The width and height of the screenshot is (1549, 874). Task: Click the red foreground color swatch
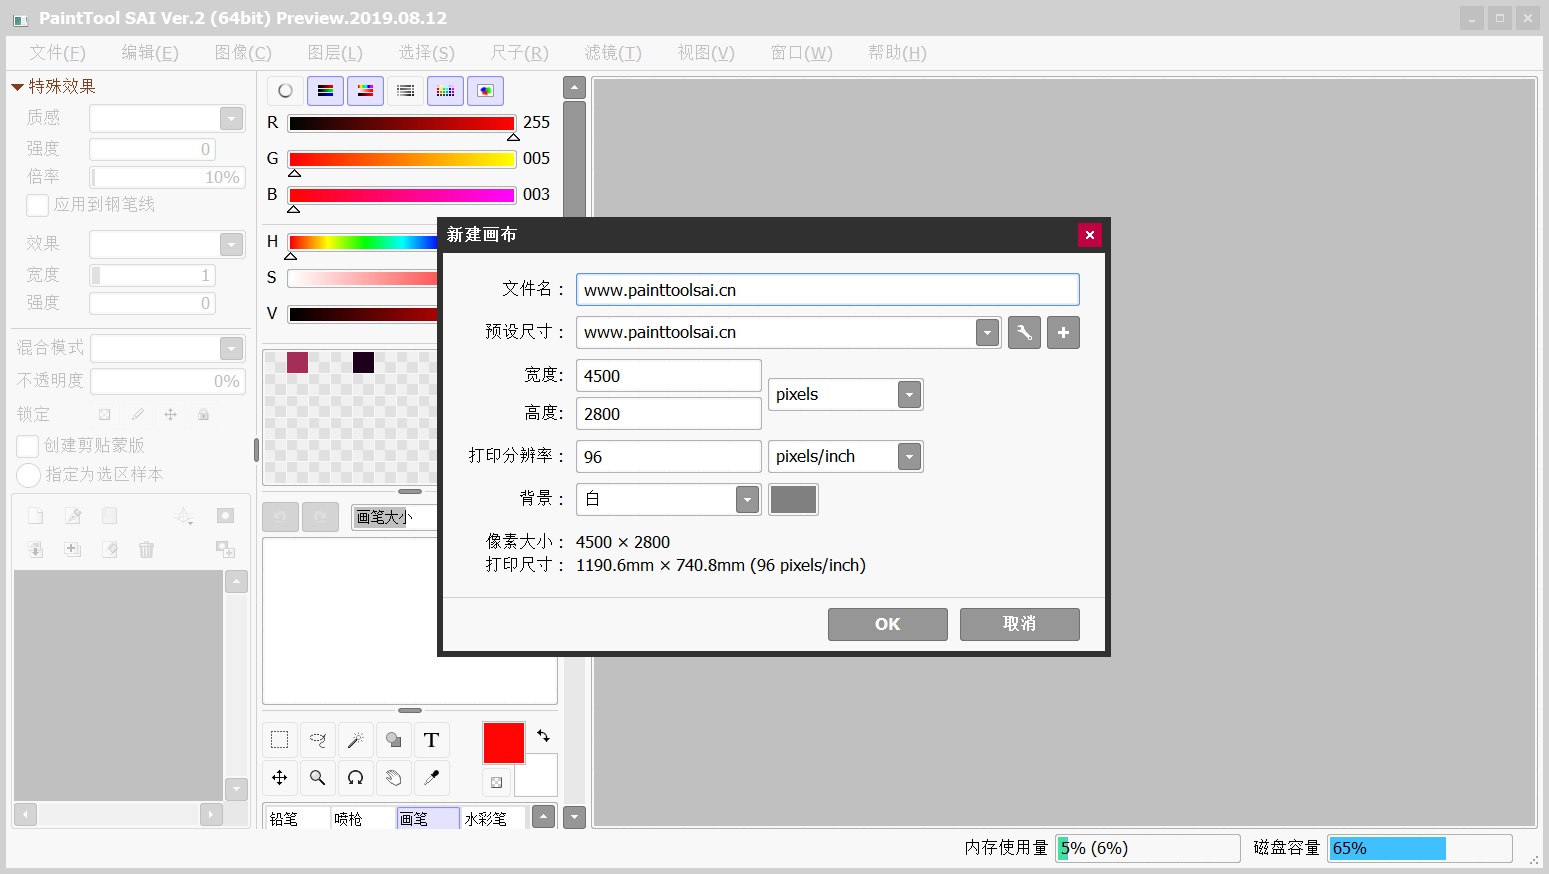(x=504, y=743)
